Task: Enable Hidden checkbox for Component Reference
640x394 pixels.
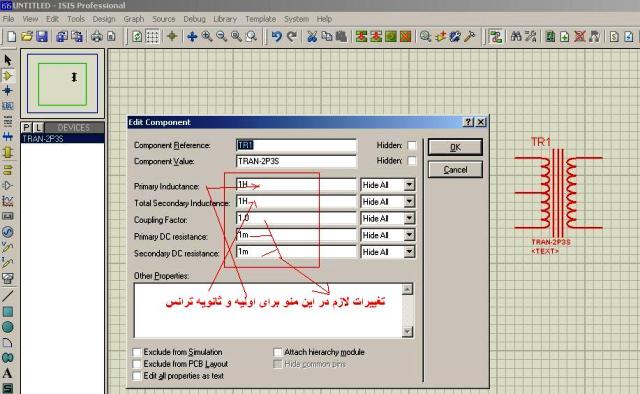Action: tap(412, 145)
